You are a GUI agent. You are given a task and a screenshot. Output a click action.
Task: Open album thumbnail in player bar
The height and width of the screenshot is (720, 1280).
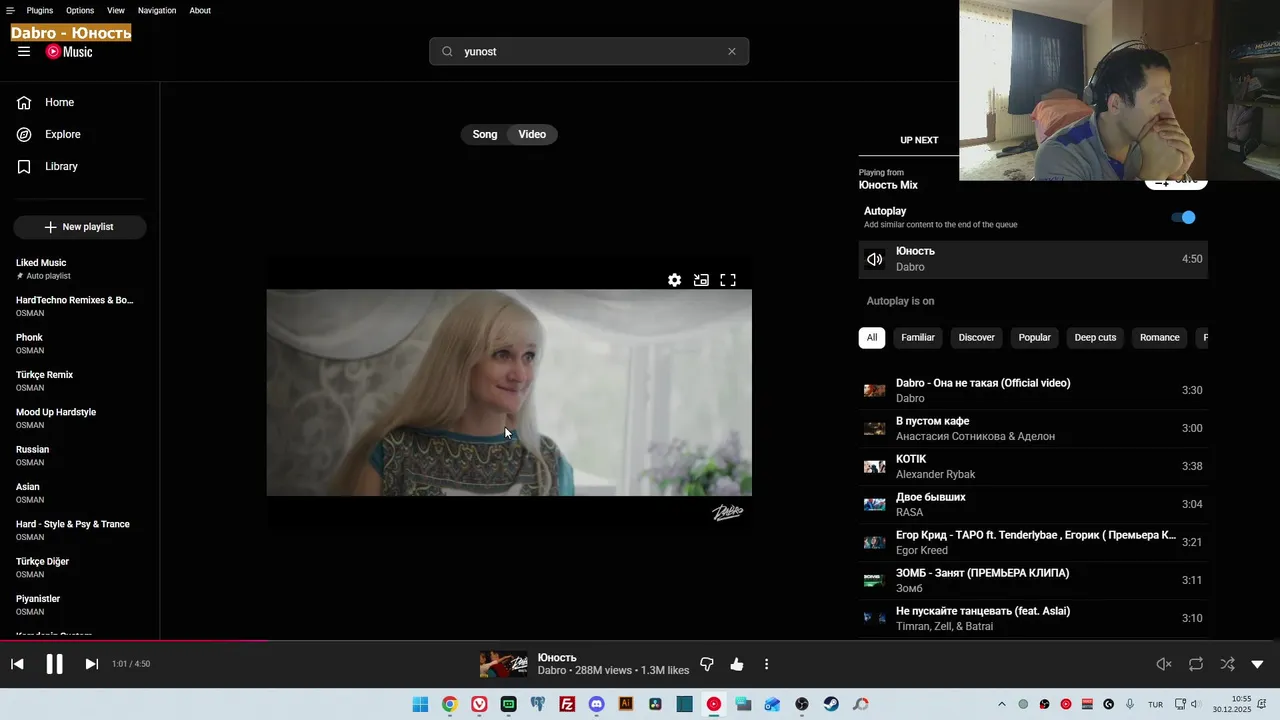[503, 664]
